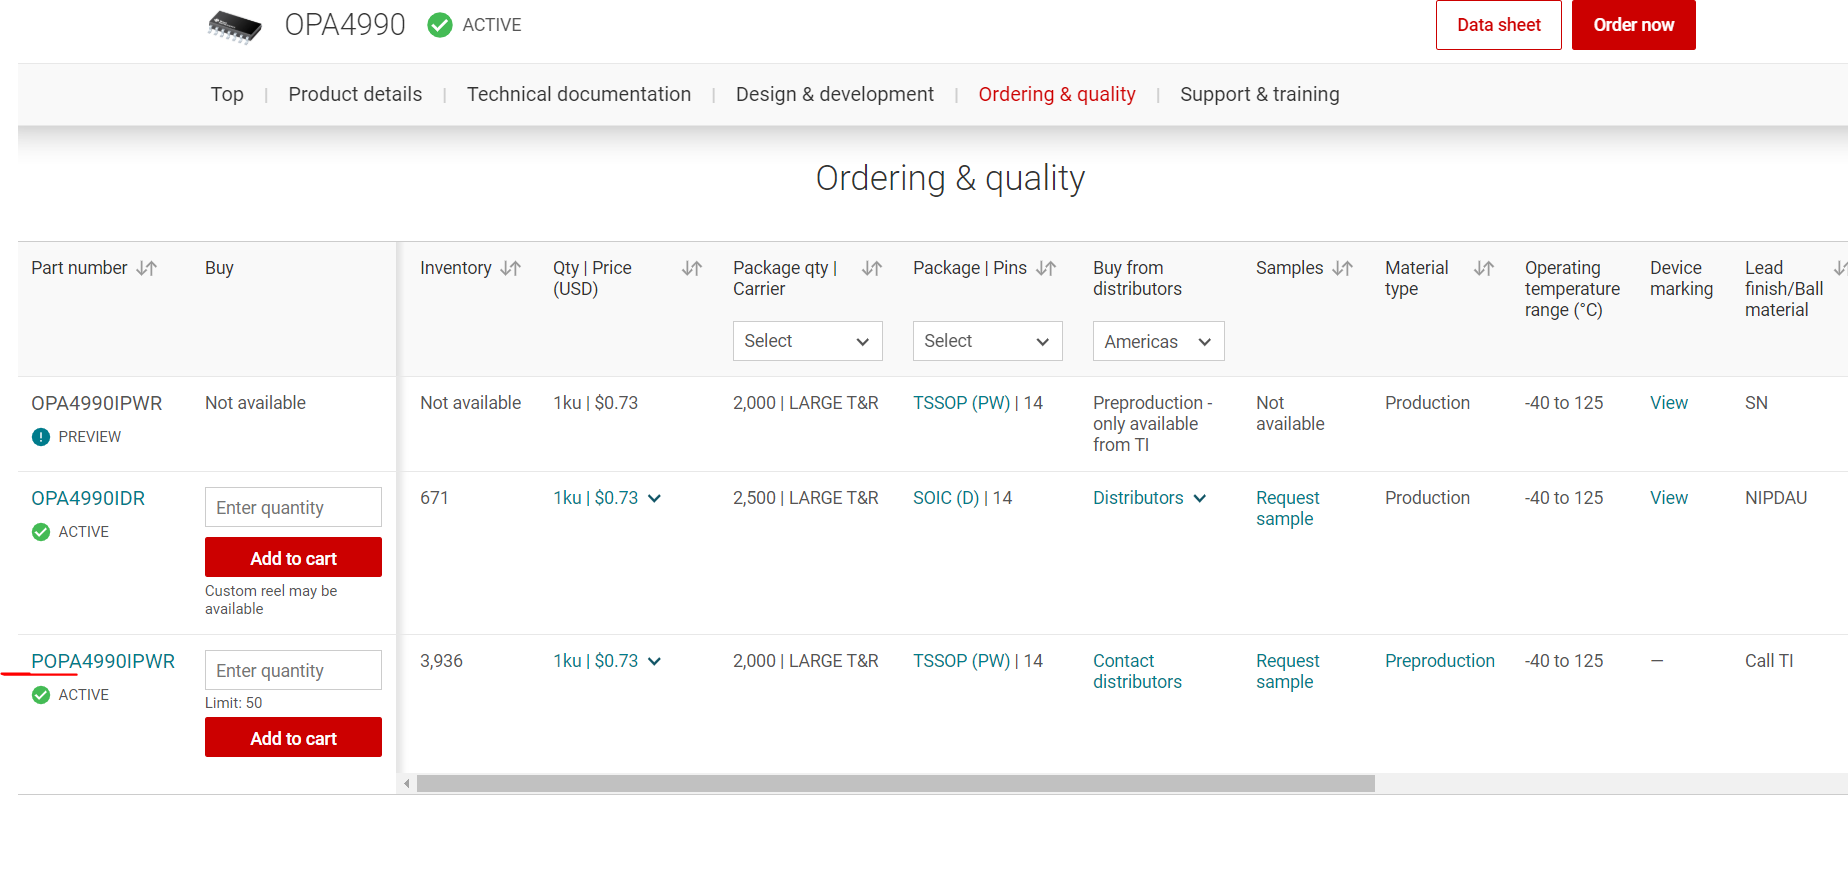Sort by Package | Pins column
The image size is (1848, 873).
(1047, 268)
